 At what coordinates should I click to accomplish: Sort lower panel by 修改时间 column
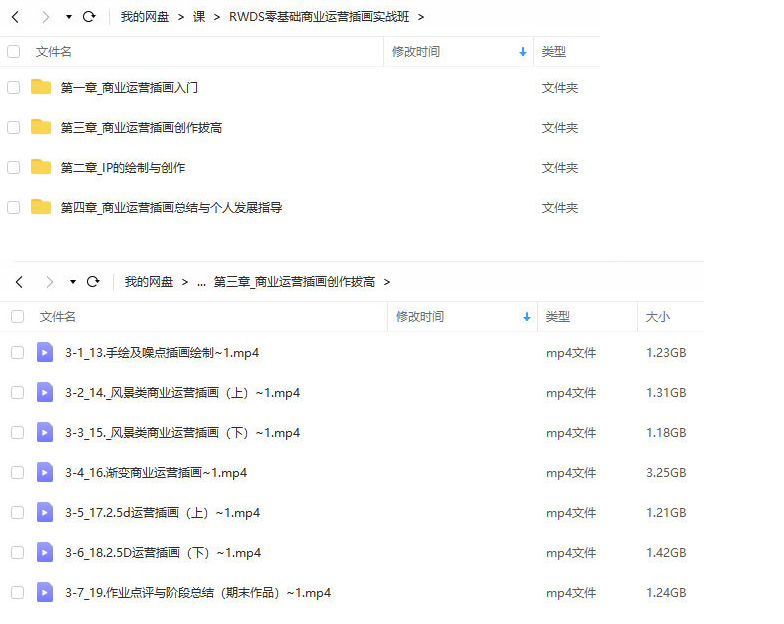pos(420,316)
